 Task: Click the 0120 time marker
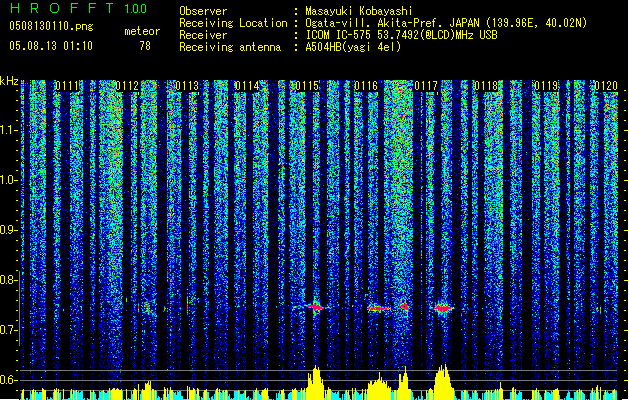coord(606,86)
